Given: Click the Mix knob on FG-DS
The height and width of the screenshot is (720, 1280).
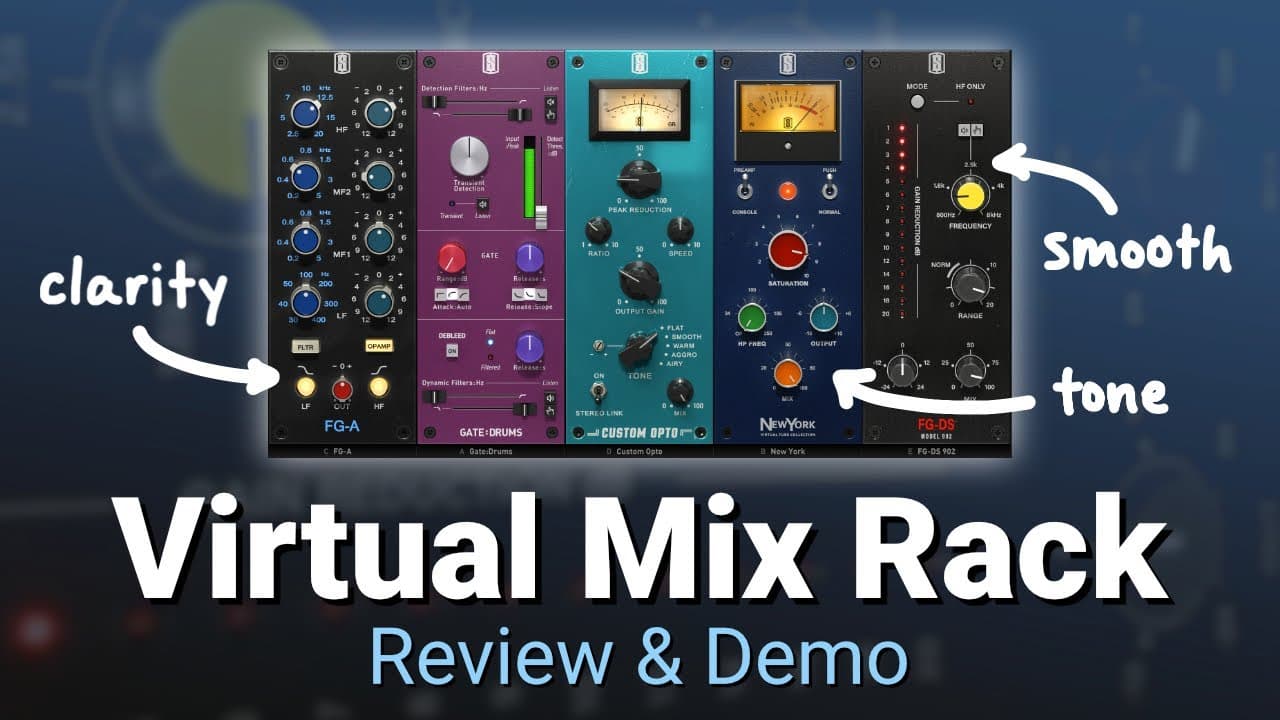Looking at the screenshot, I should [970, 371].
